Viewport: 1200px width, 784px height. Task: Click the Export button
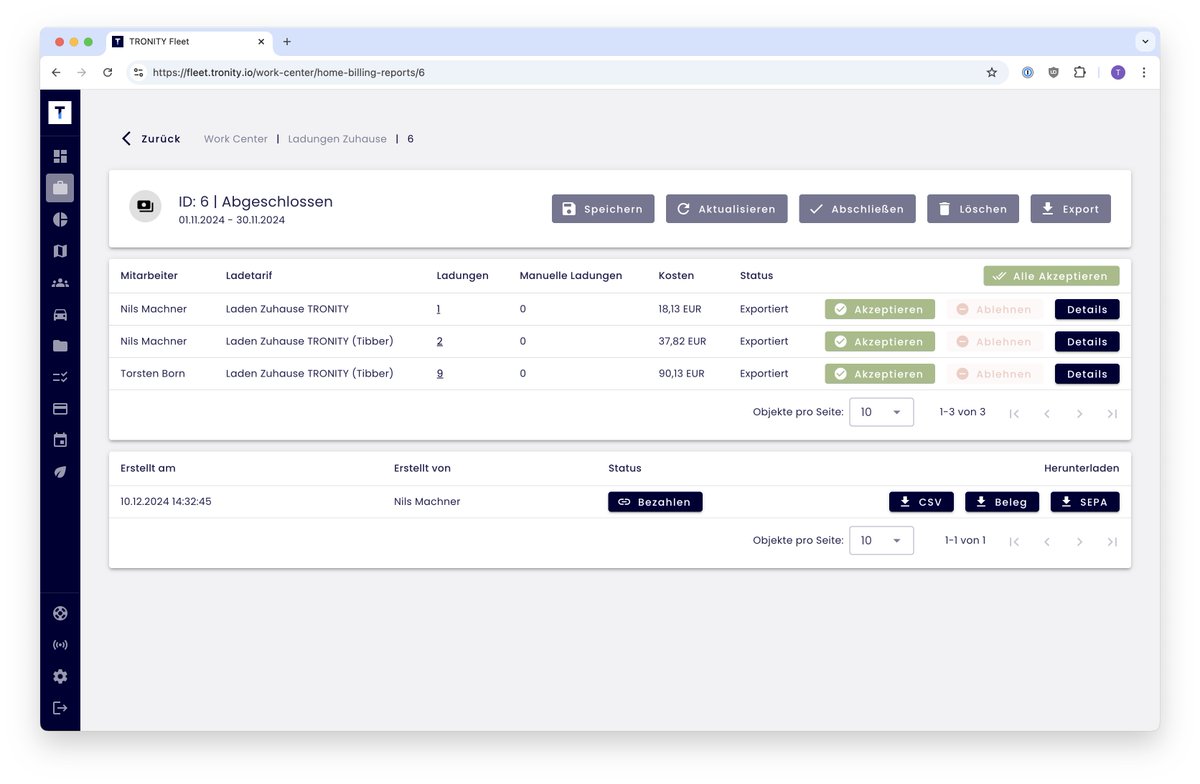click(1070, 209)
